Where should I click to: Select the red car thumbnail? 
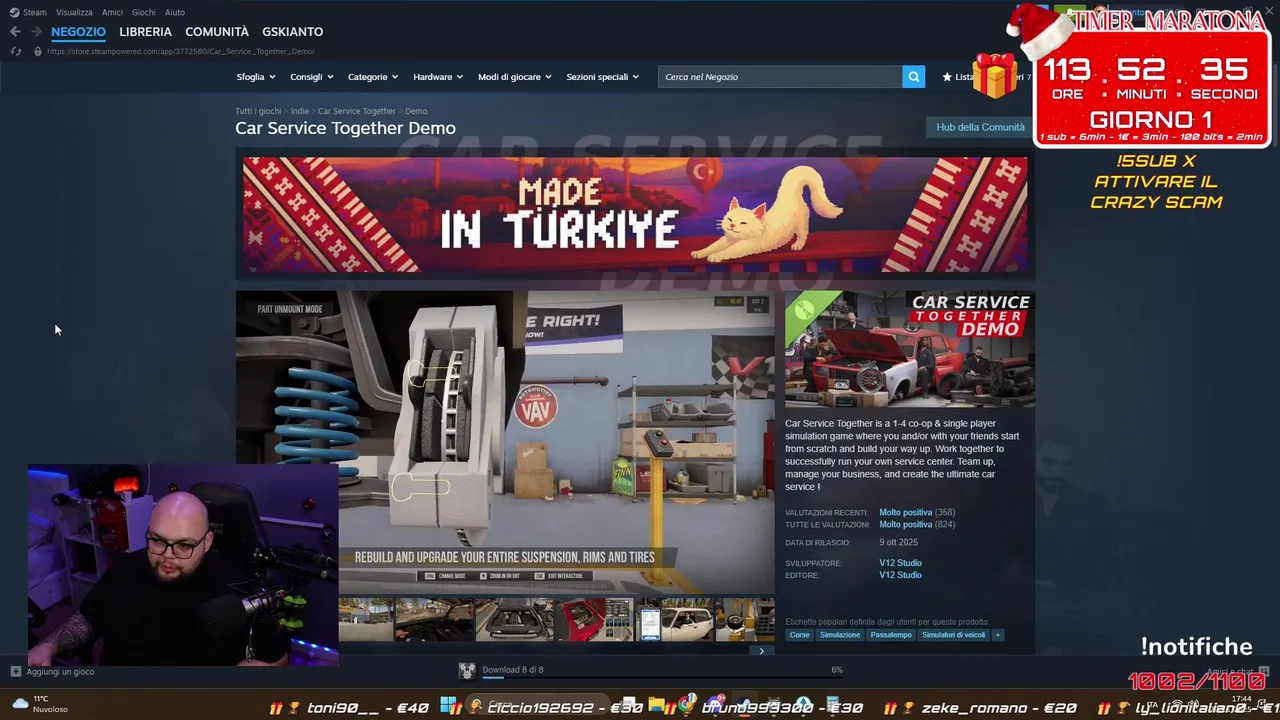coord(594,620)
